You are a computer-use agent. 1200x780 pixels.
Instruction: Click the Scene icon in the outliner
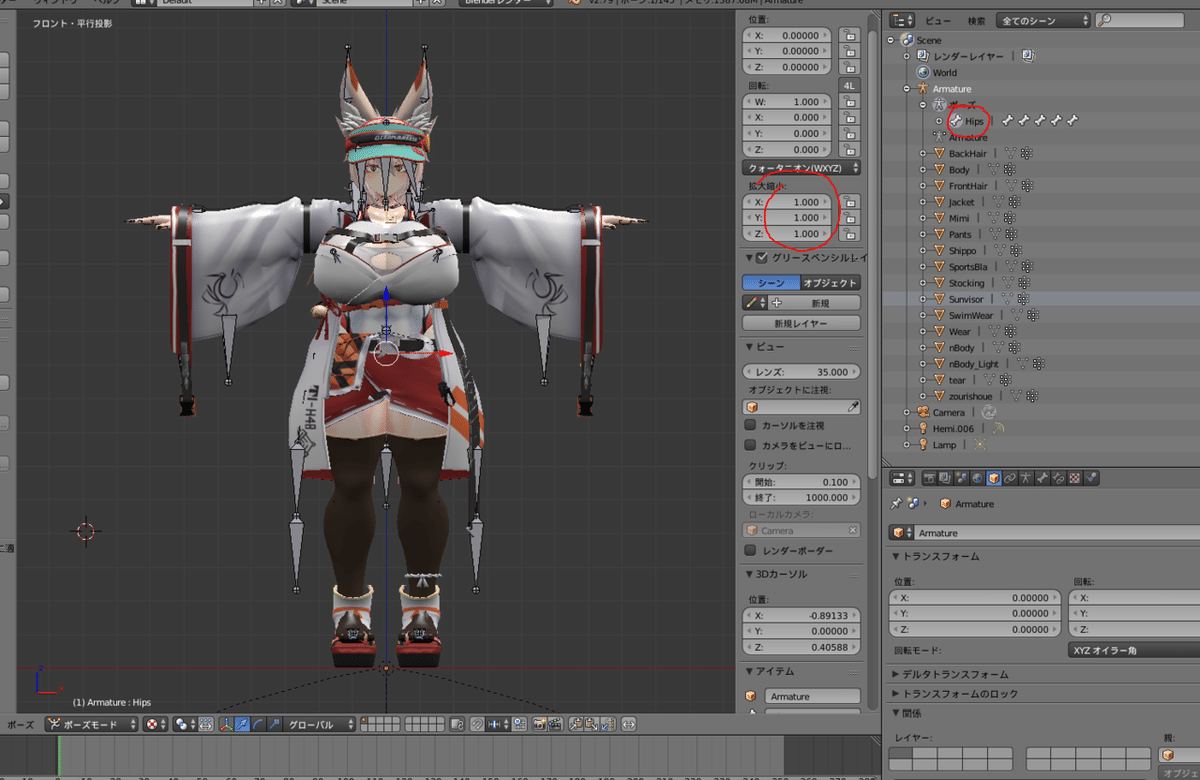point(907,40)
